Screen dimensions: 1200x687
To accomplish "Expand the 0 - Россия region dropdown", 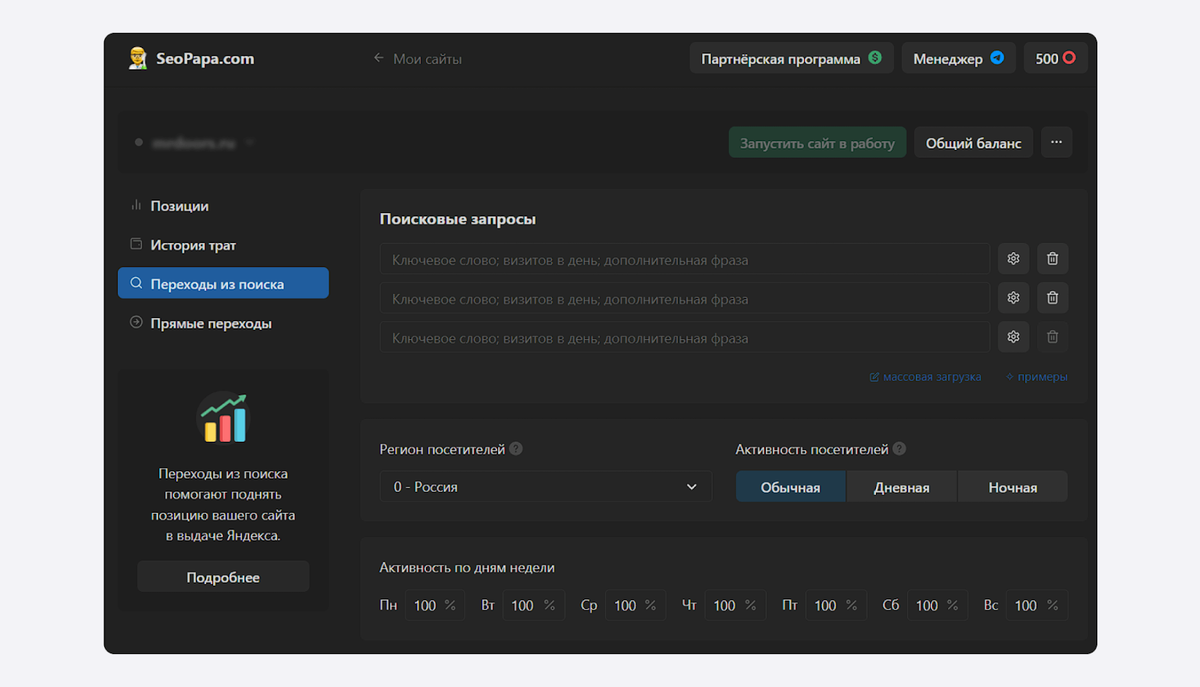I will click(546, 486).
